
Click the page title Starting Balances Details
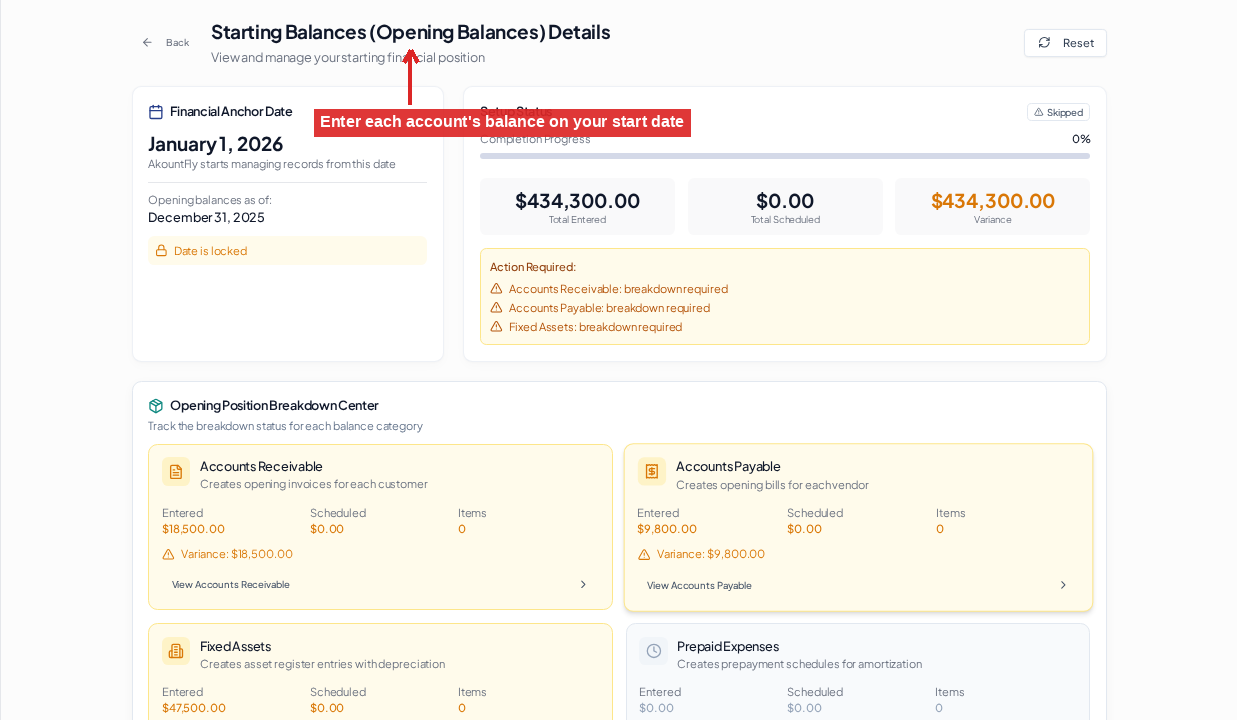tap(410, 32)
